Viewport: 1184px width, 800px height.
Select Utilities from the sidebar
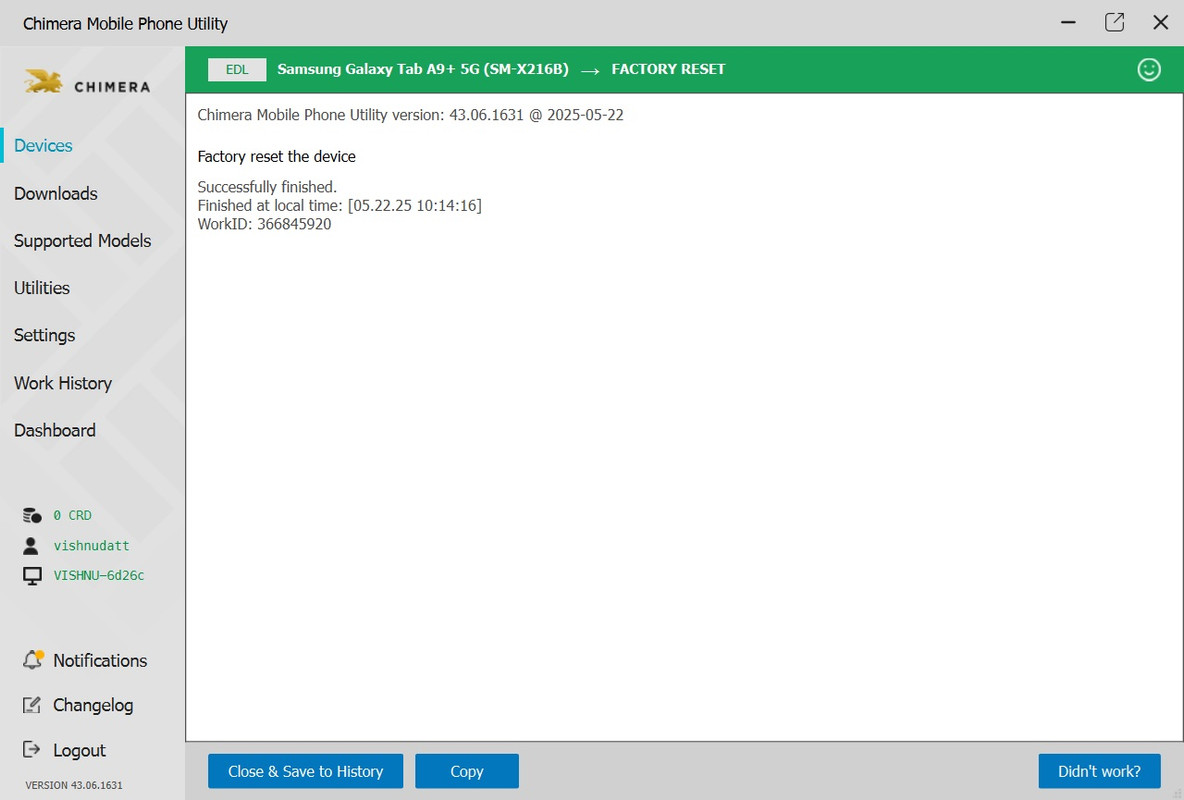42,288
